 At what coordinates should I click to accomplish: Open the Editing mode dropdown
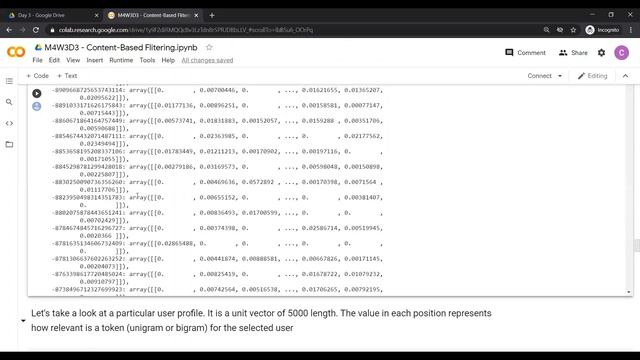592,76
